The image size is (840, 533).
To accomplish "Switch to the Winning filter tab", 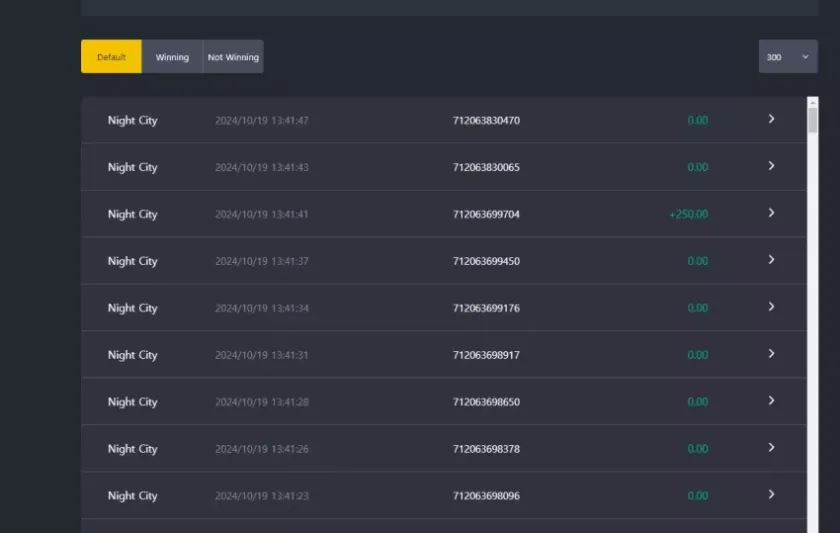I will pyautogui.click(x=172, y=57).
